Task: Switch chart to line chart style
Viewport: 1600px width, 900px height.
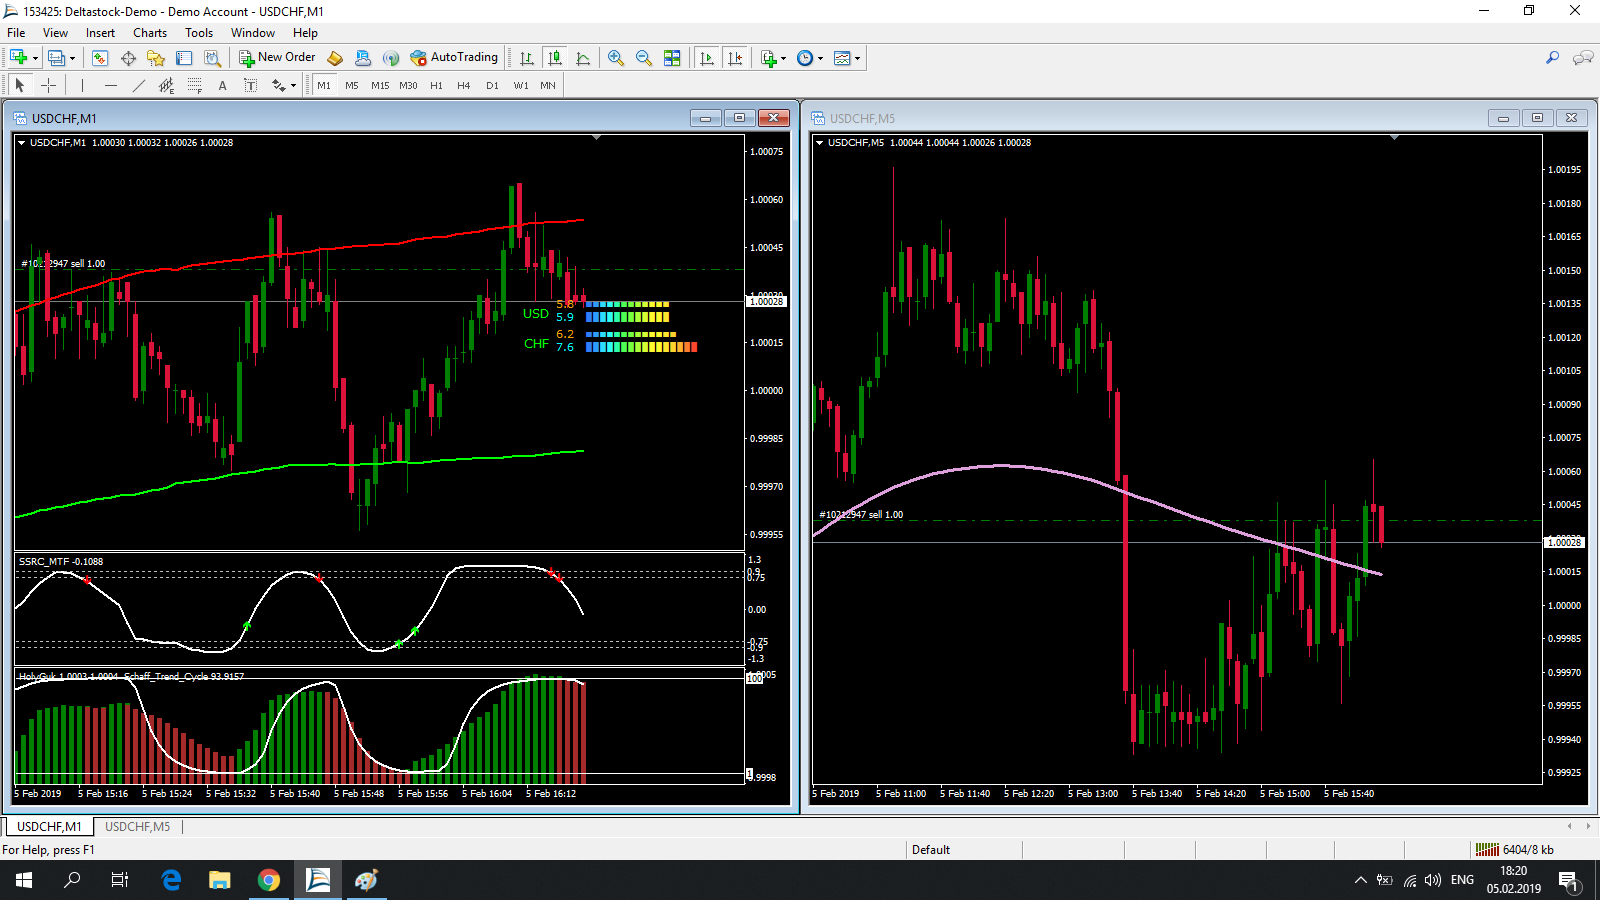Action: 583,58
